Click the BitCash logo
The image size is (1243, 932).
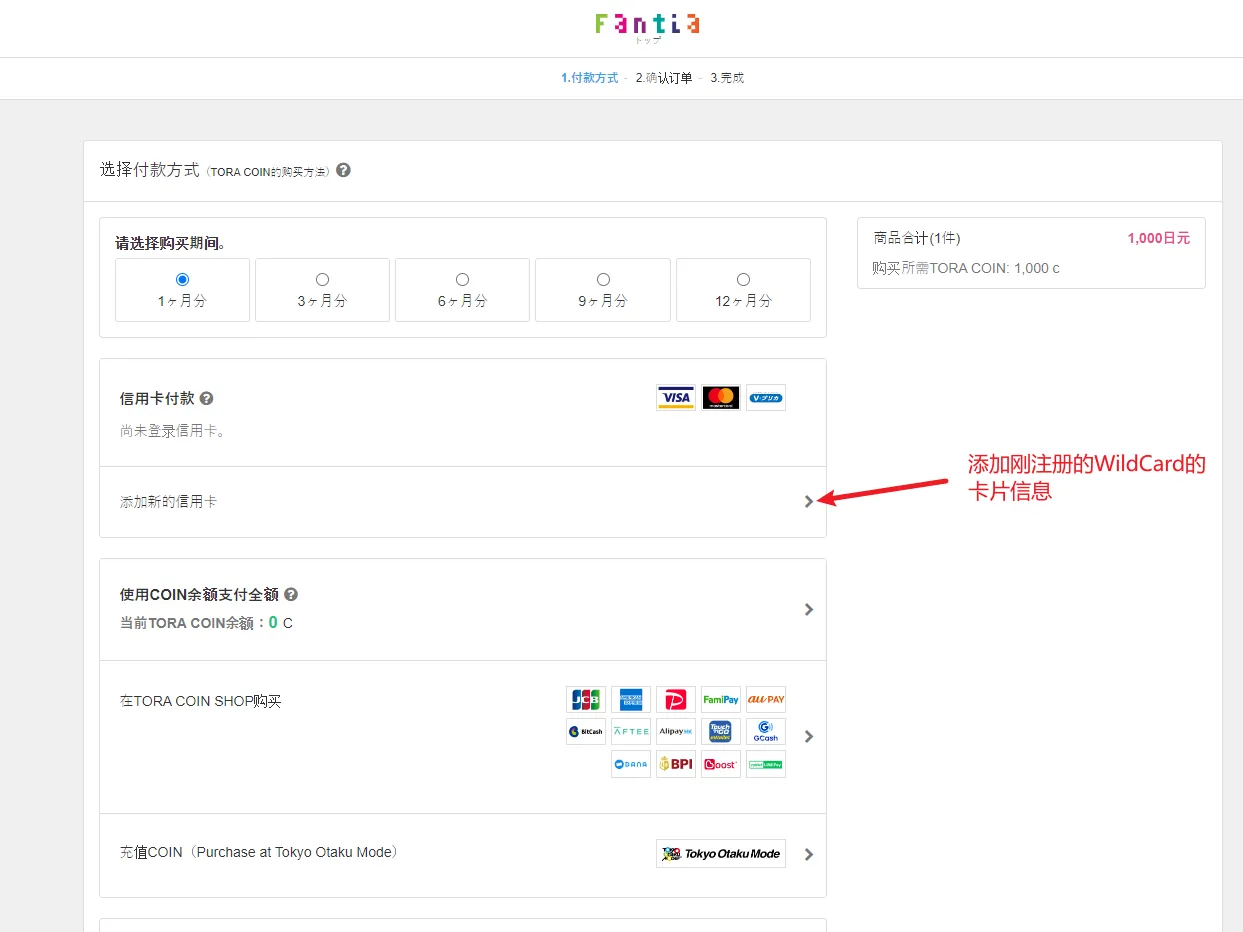(586, 732)
